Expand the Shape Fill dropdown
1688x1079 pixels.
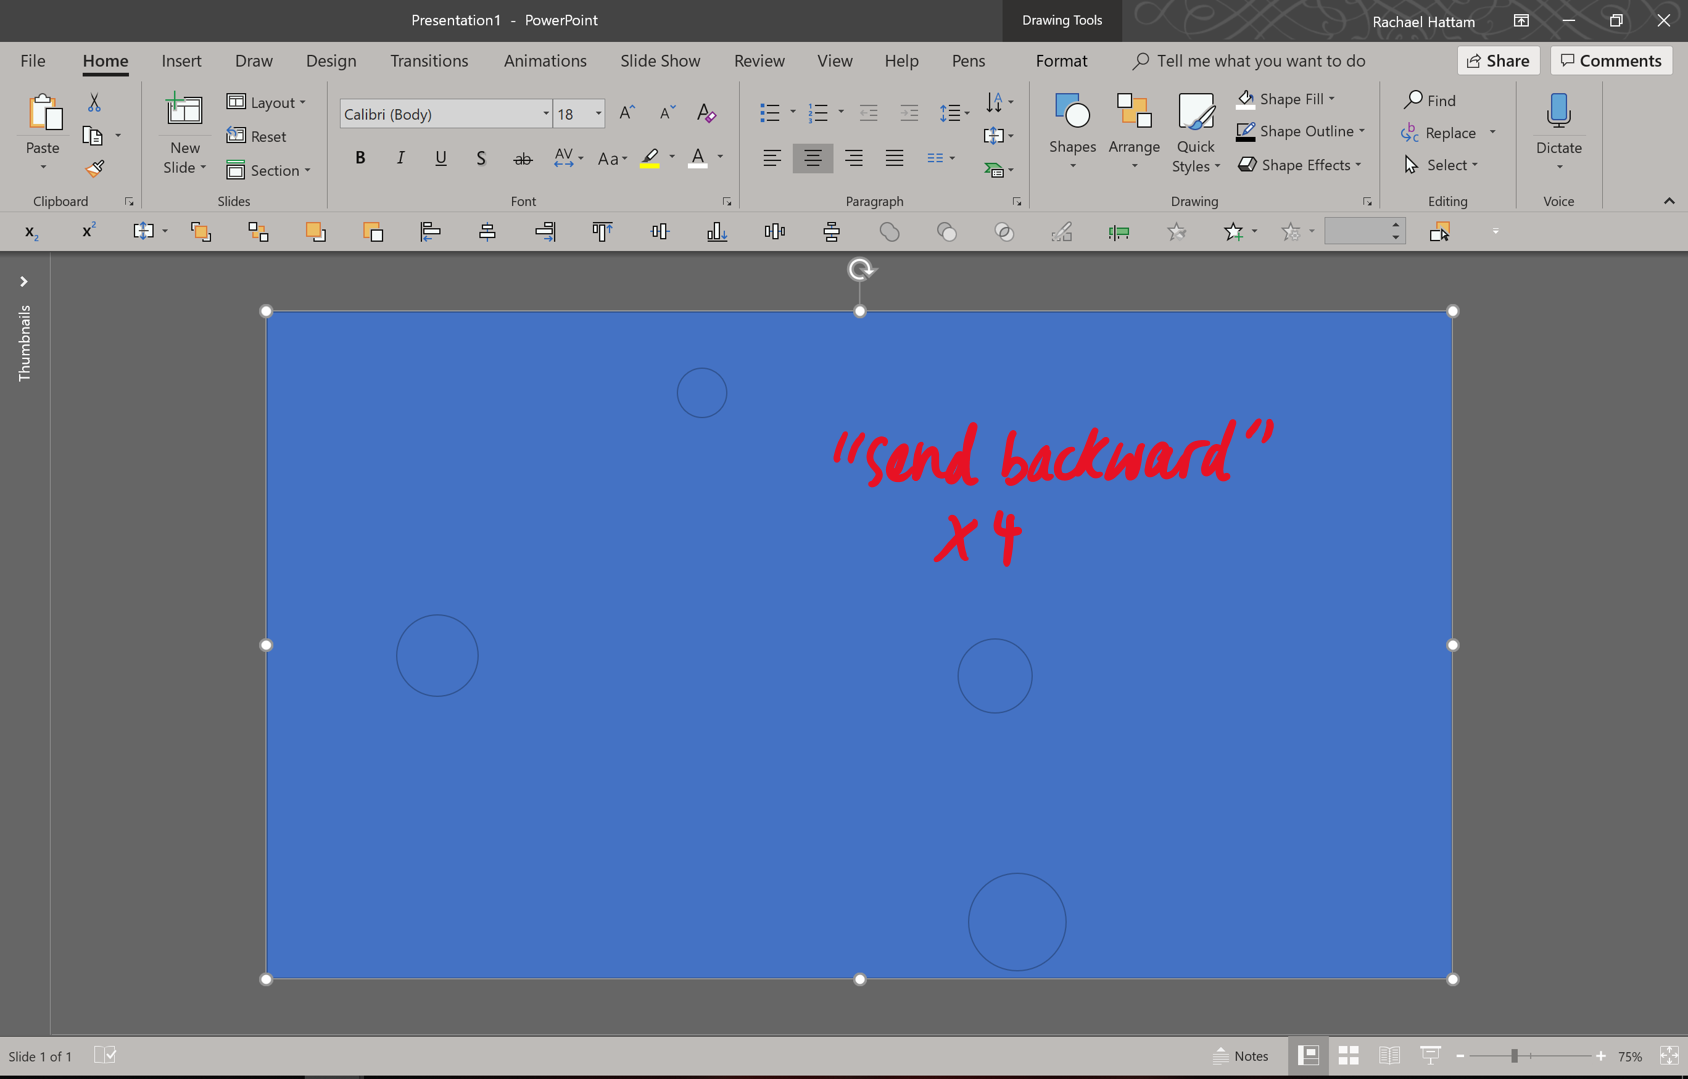click(x=1330, y=98)
